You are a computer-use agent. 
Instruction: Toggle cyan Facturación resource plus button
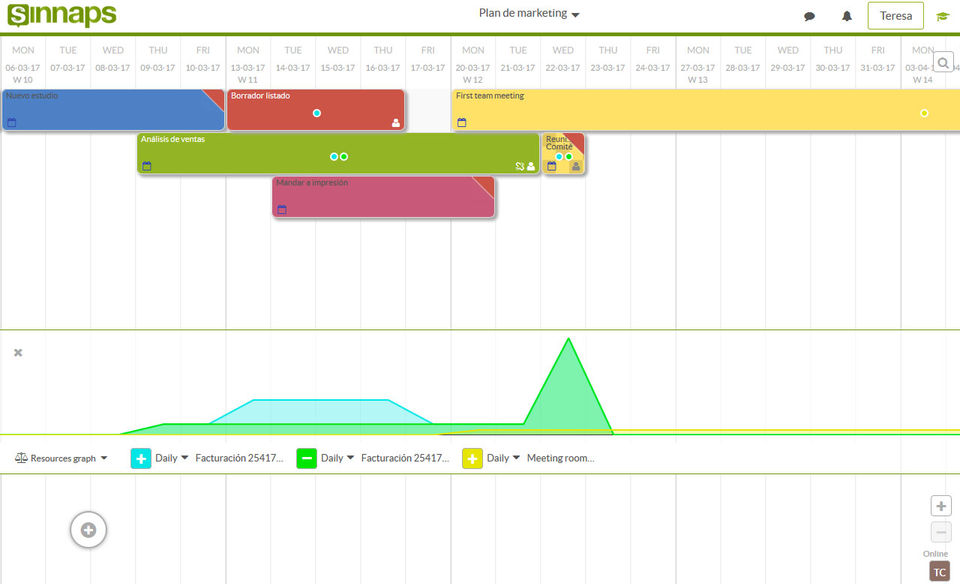pos(141,458)
